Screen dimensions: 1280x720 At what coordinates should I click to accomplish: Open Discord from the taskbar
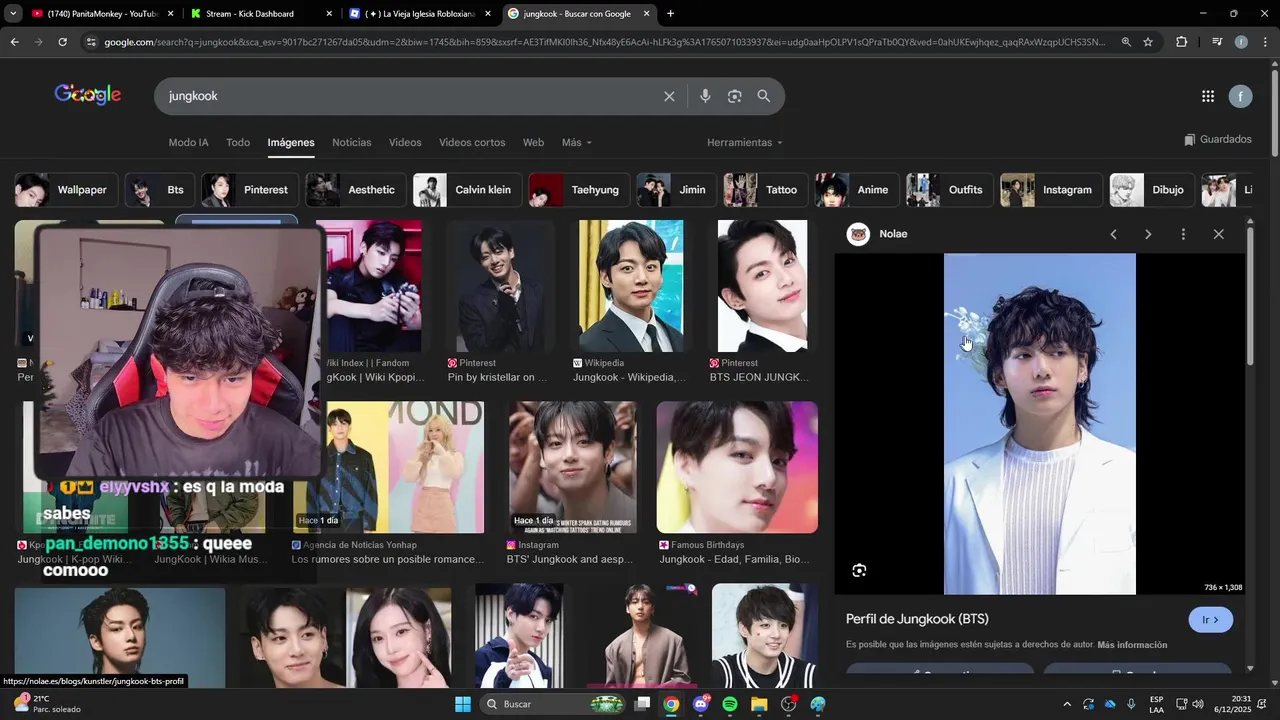[701, 704]
